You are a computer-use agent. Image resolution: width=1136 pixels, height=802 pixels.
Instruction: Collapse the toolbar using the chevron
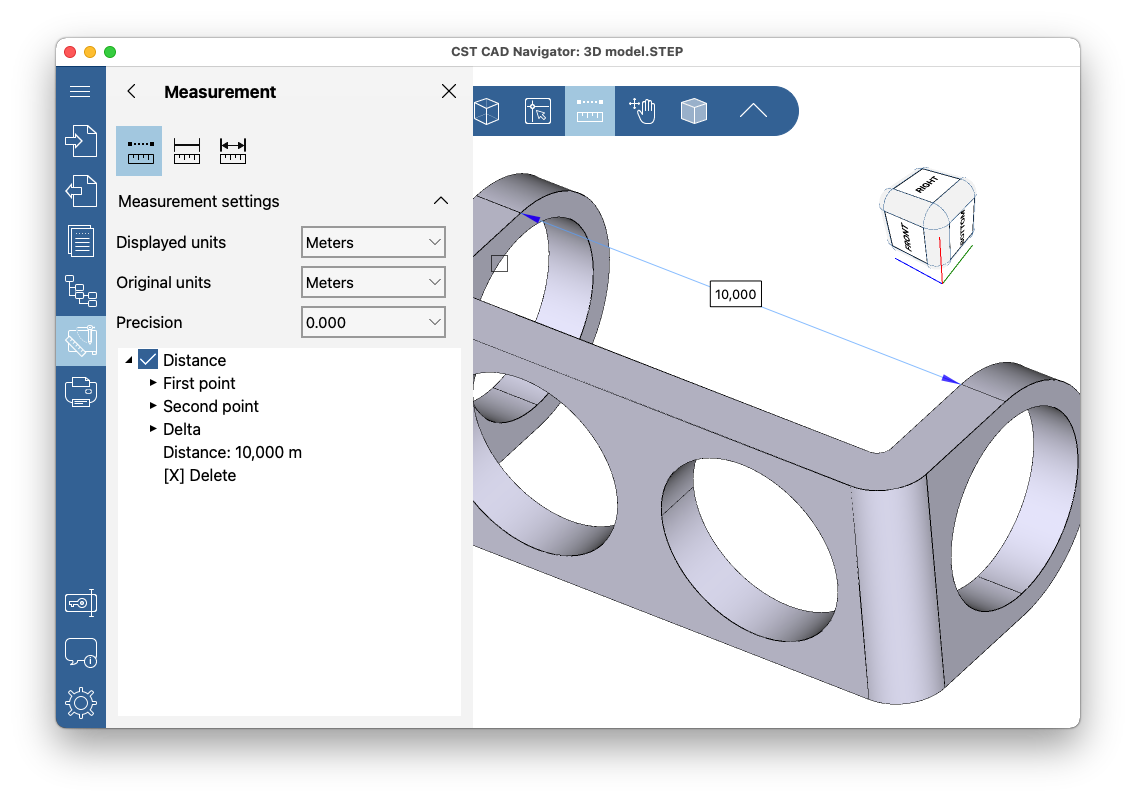click(x=753, y=111)
